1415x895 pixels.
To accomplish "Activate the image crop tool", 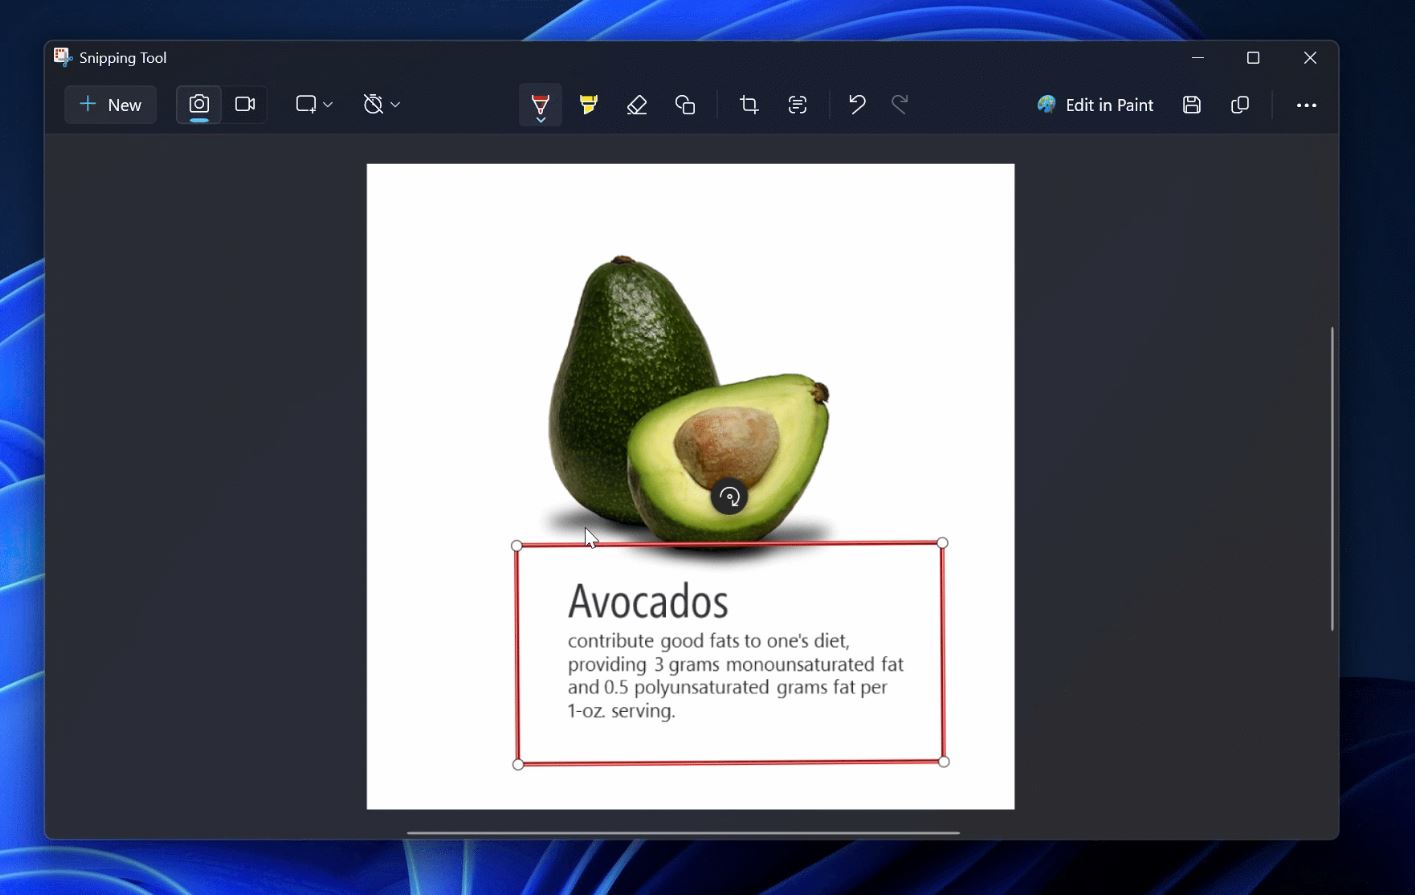I will pos(749,104).
